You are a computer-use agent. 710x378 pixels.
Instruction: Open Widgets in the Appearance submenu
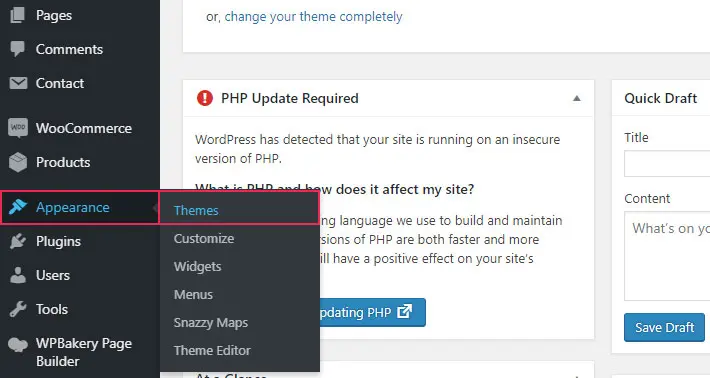coord(197,266)
